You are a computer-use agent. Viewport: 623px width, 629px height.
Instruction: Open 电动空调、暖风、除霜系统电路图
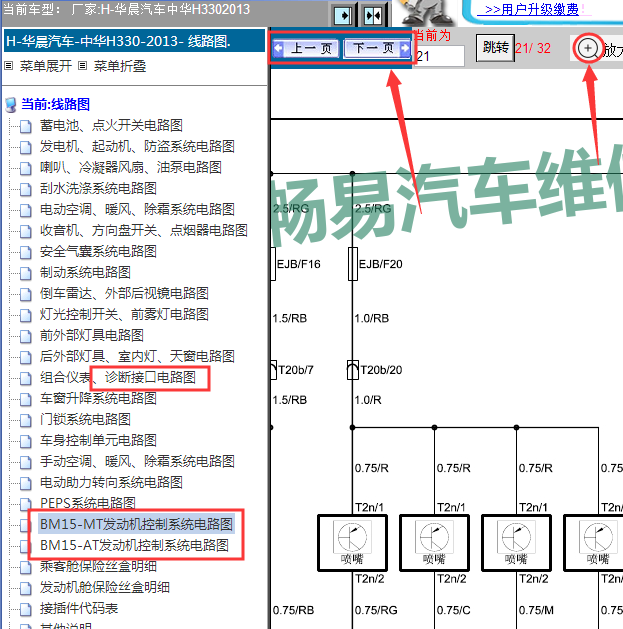(137, 209)
